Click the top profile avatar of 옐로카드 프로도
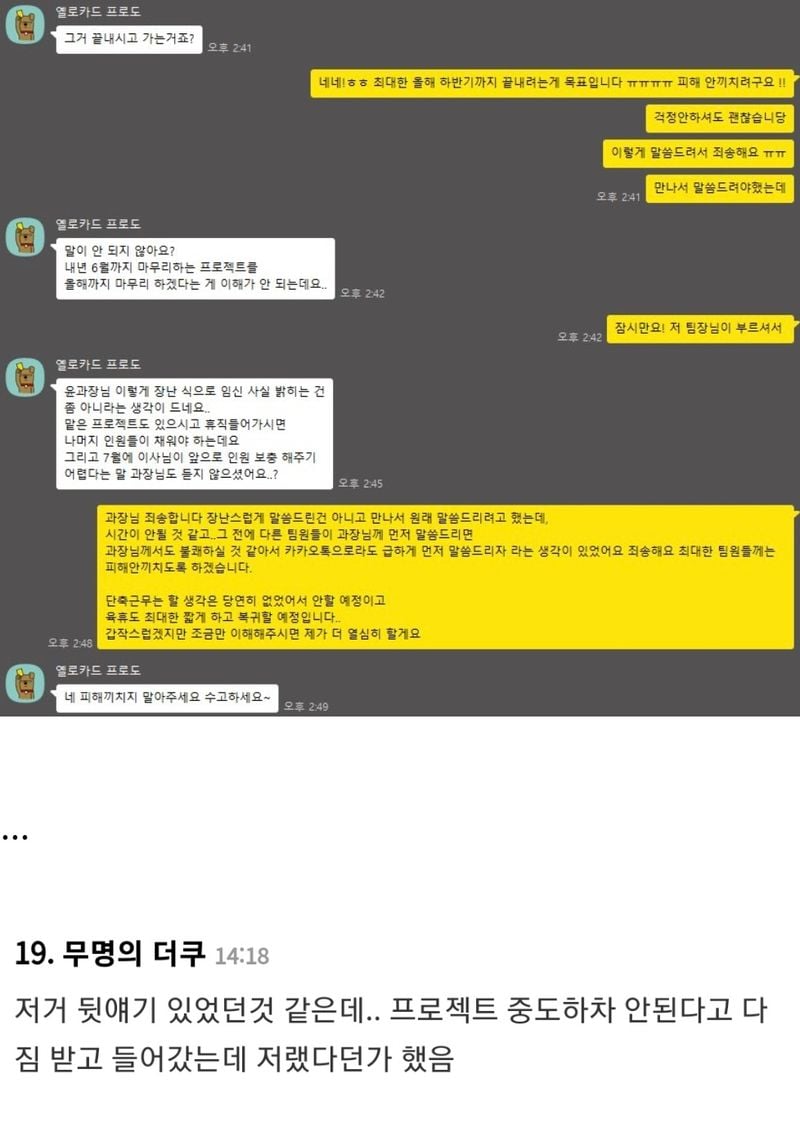 click(25, 25)
